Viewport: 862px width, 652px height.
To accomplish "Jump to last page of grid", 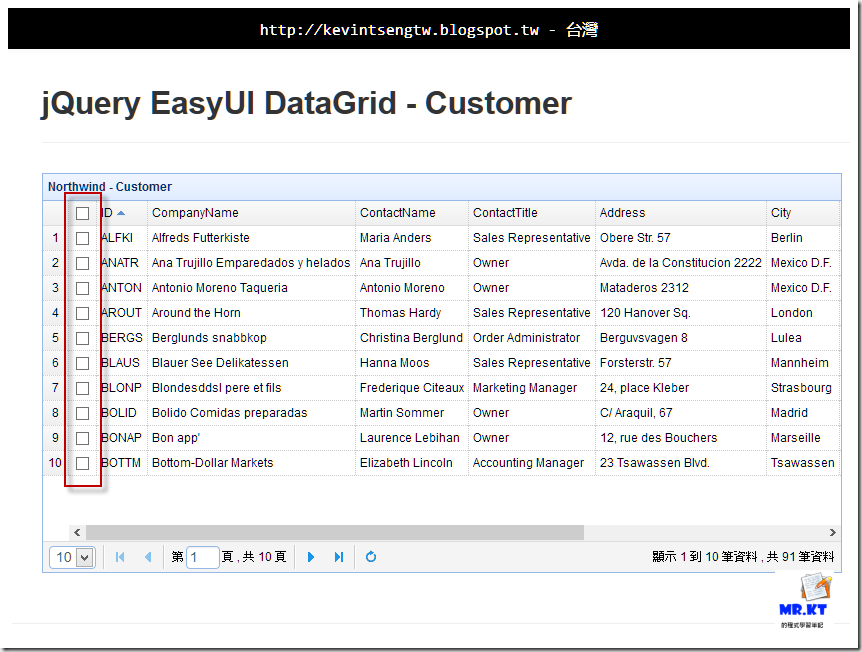I will coord(339,557).
